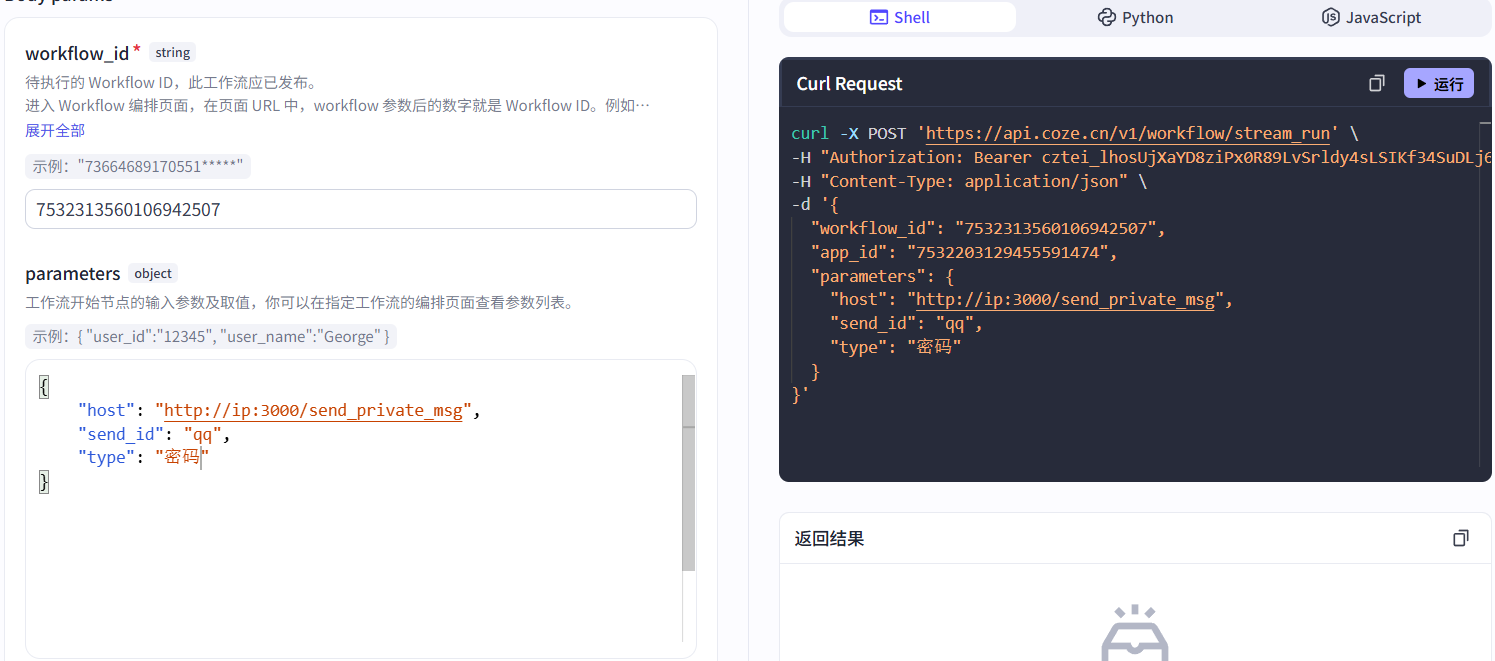
Task: Click the empty result inbox icon
Action: 1135,635
